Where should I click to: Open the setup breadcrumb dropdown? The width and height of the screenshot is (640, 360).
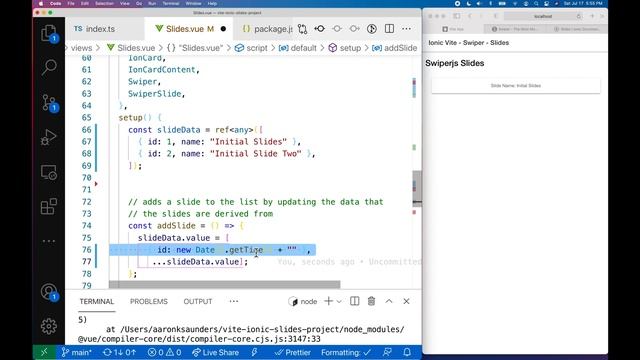click(345, 48)
